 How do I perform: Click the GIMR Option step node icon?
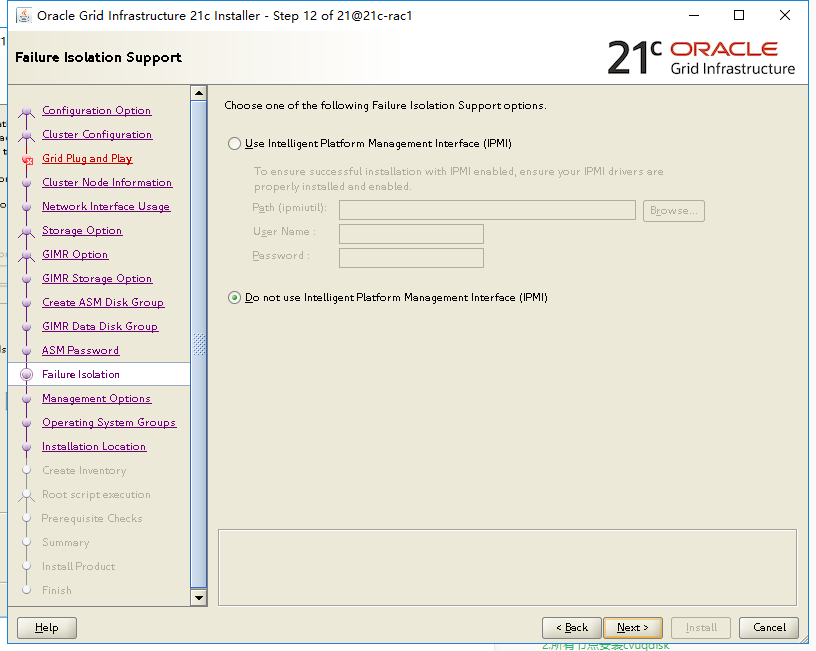27,256
